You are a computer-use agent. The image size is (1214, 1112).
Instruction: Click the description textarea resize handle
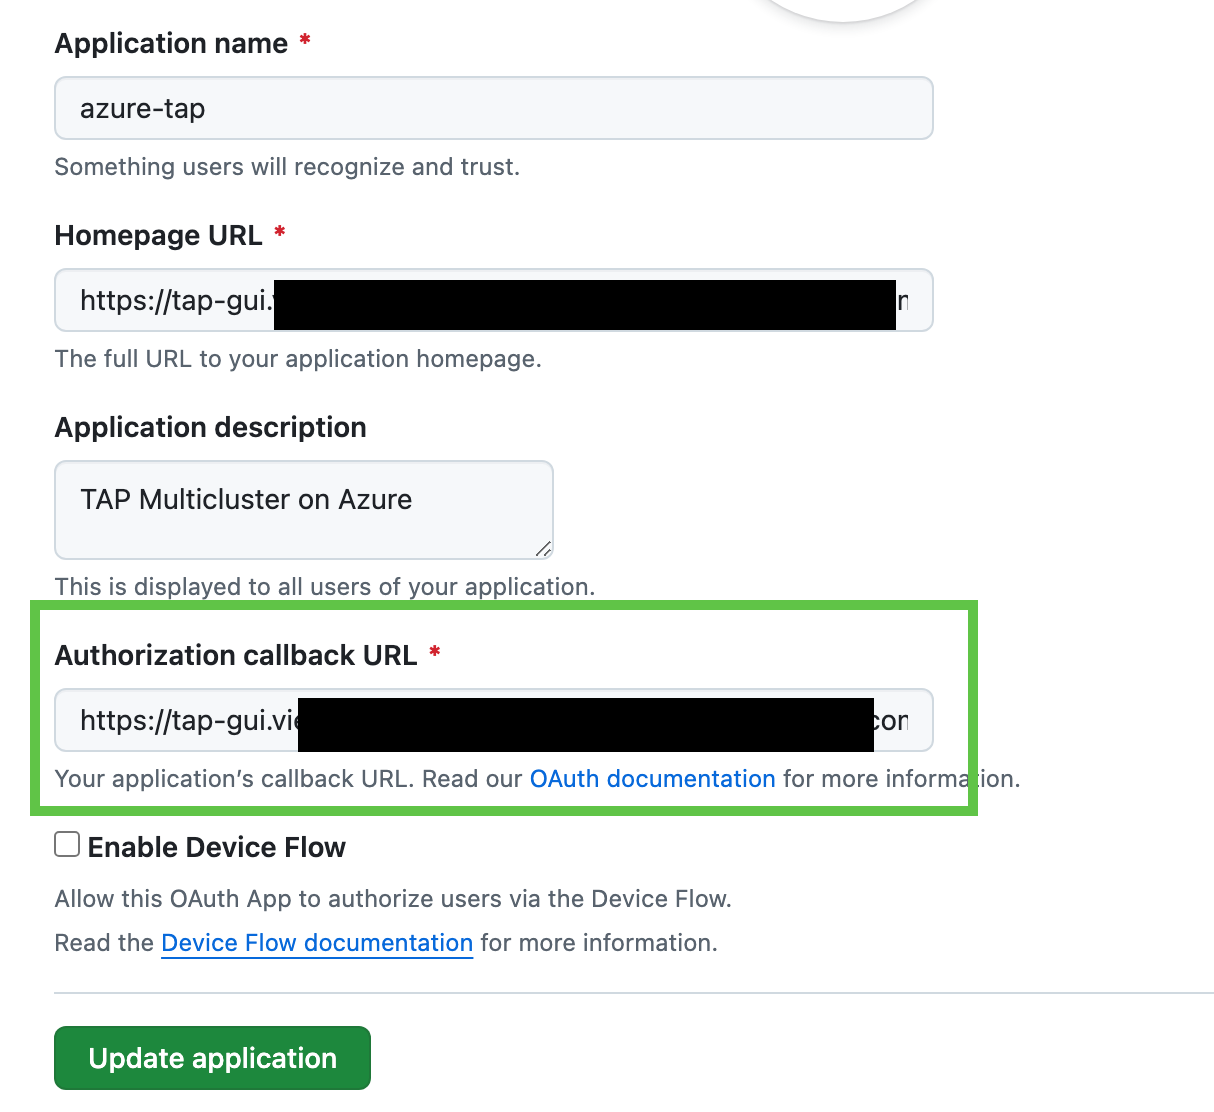tap(543, 548)
